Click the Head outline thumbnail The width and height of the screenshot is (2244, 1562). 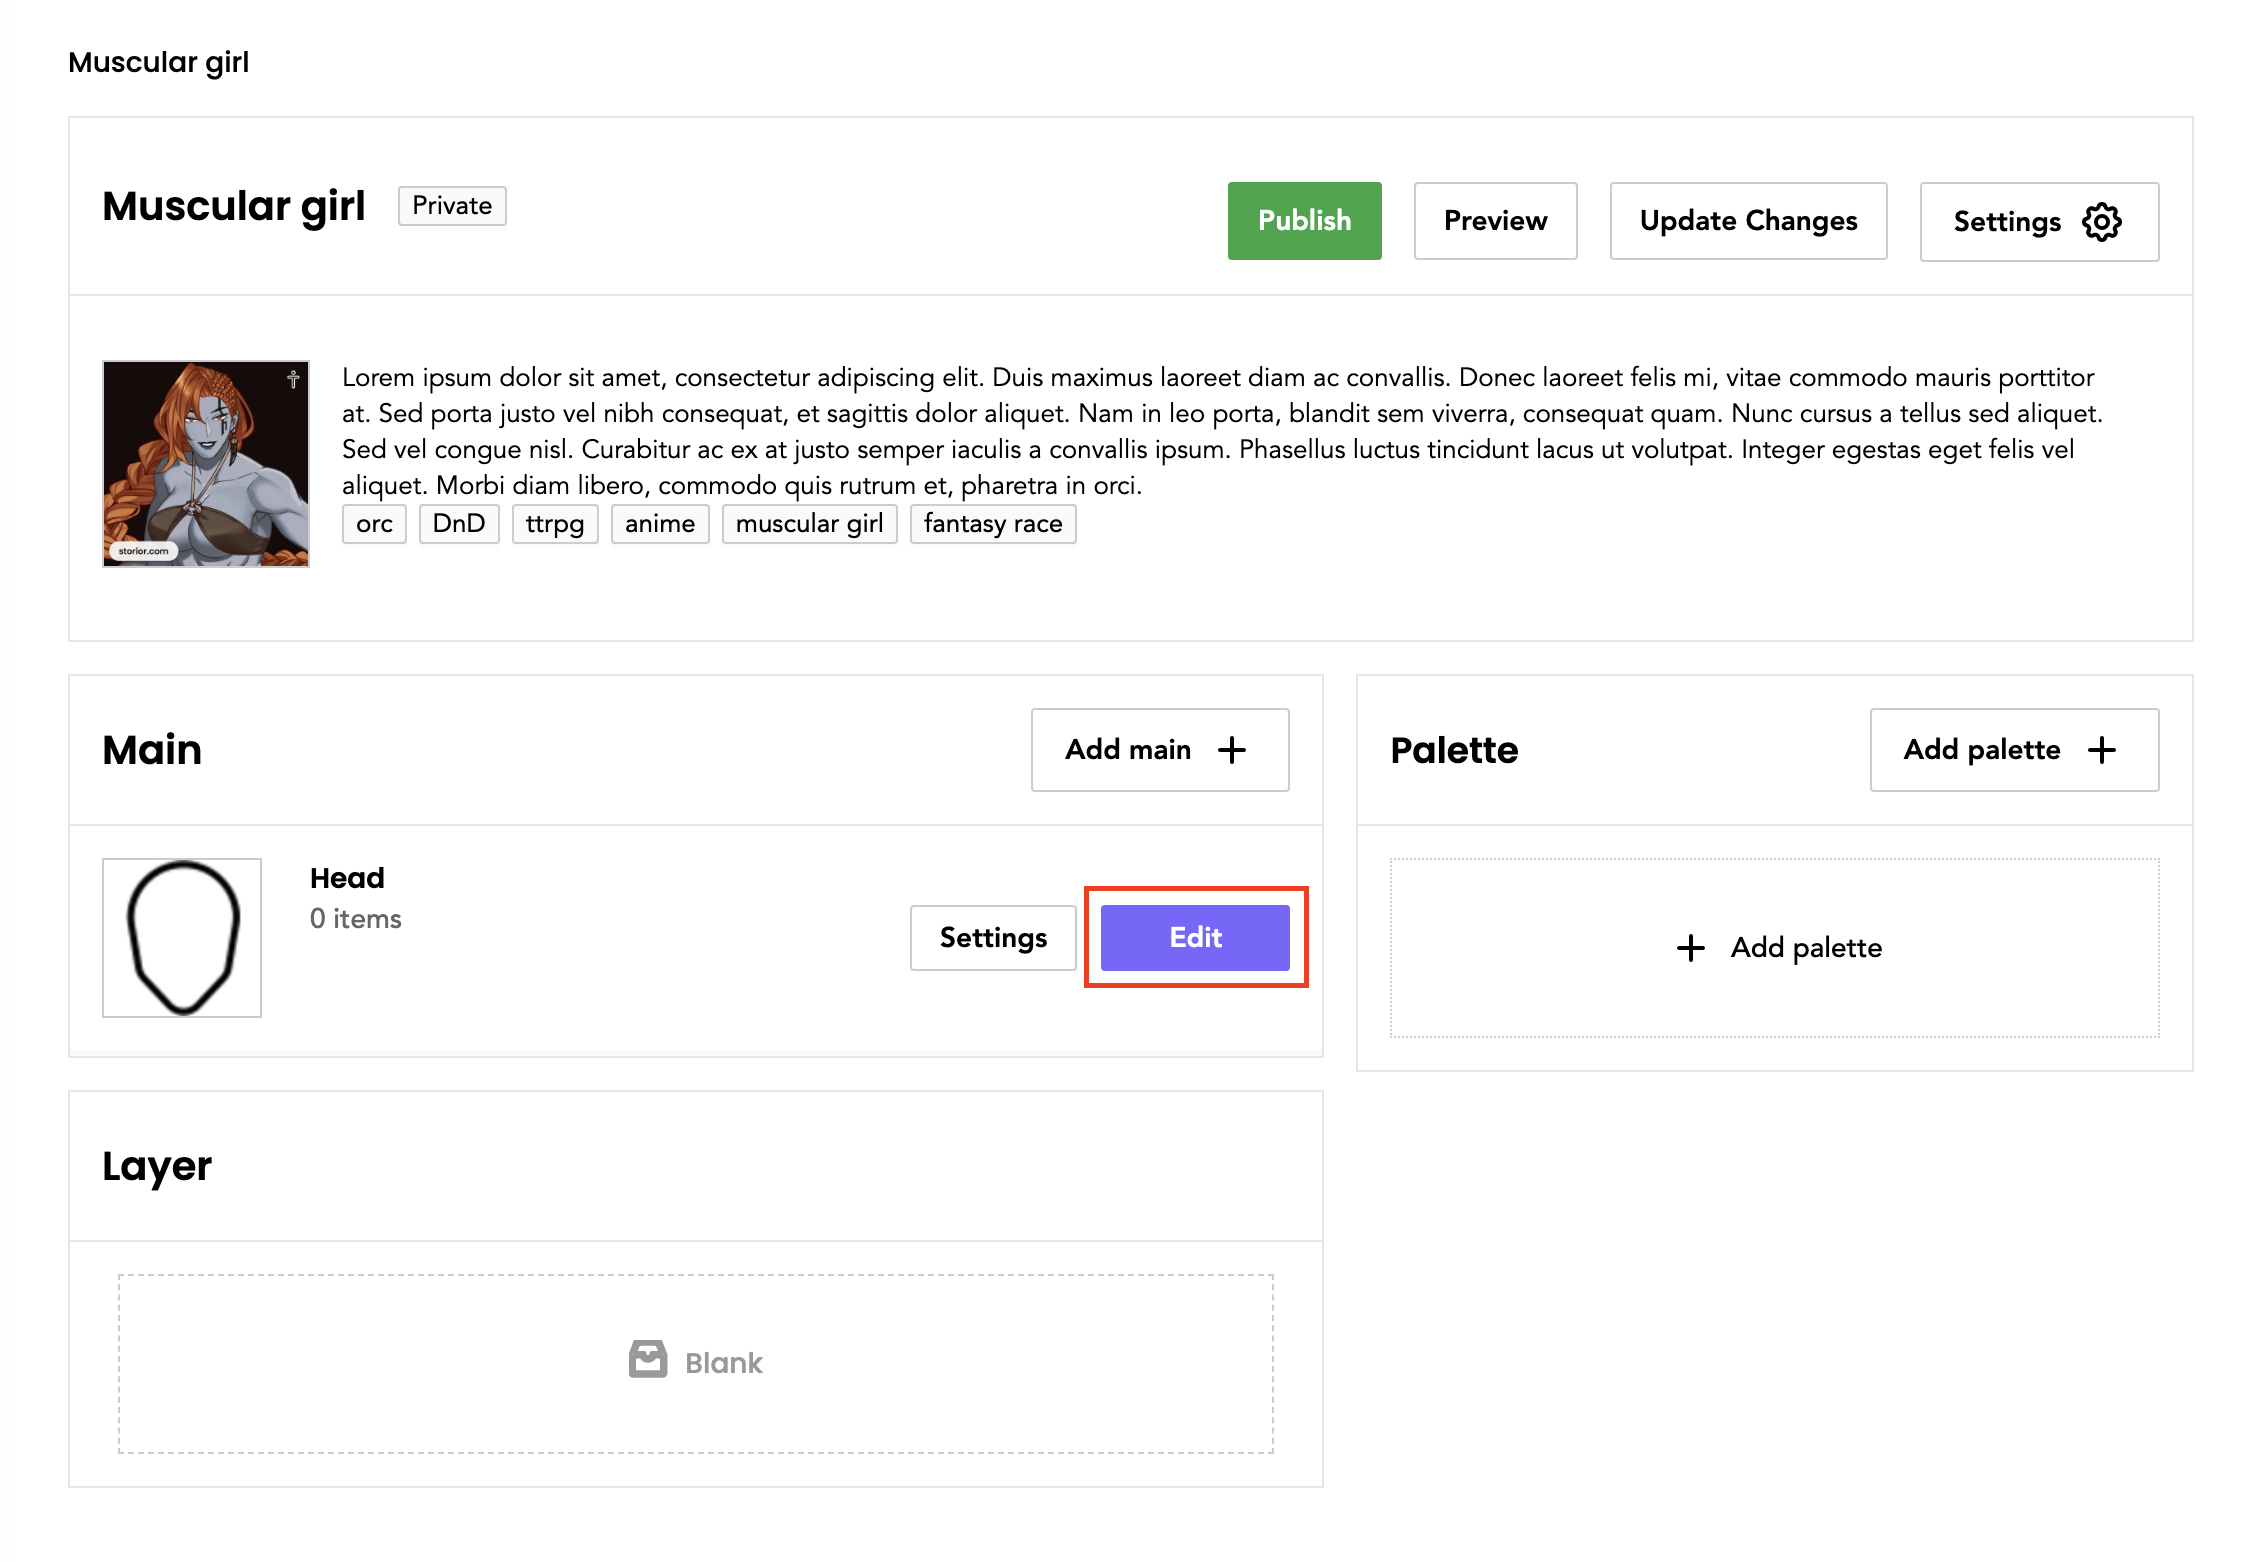[182, 938]
